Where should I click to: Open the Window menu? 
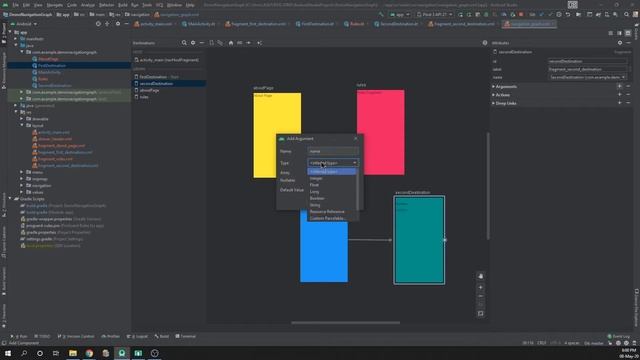[174, 5]
